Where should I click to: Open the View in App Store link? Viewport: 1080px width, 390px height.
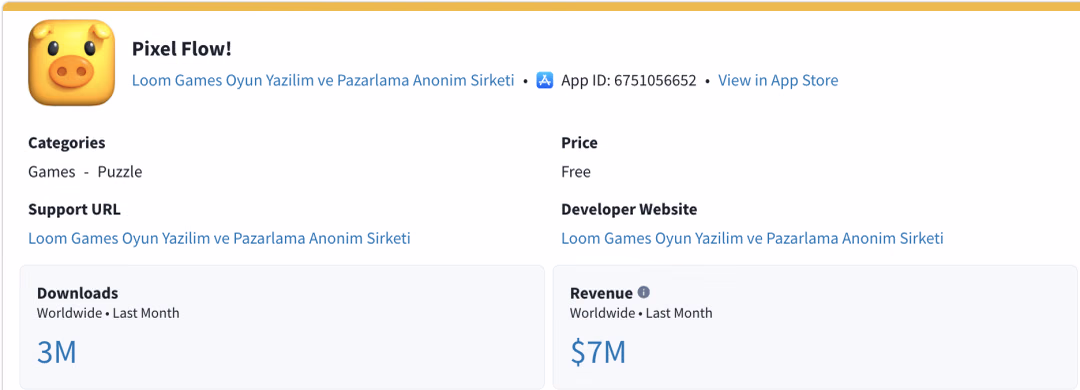(778, 81)
